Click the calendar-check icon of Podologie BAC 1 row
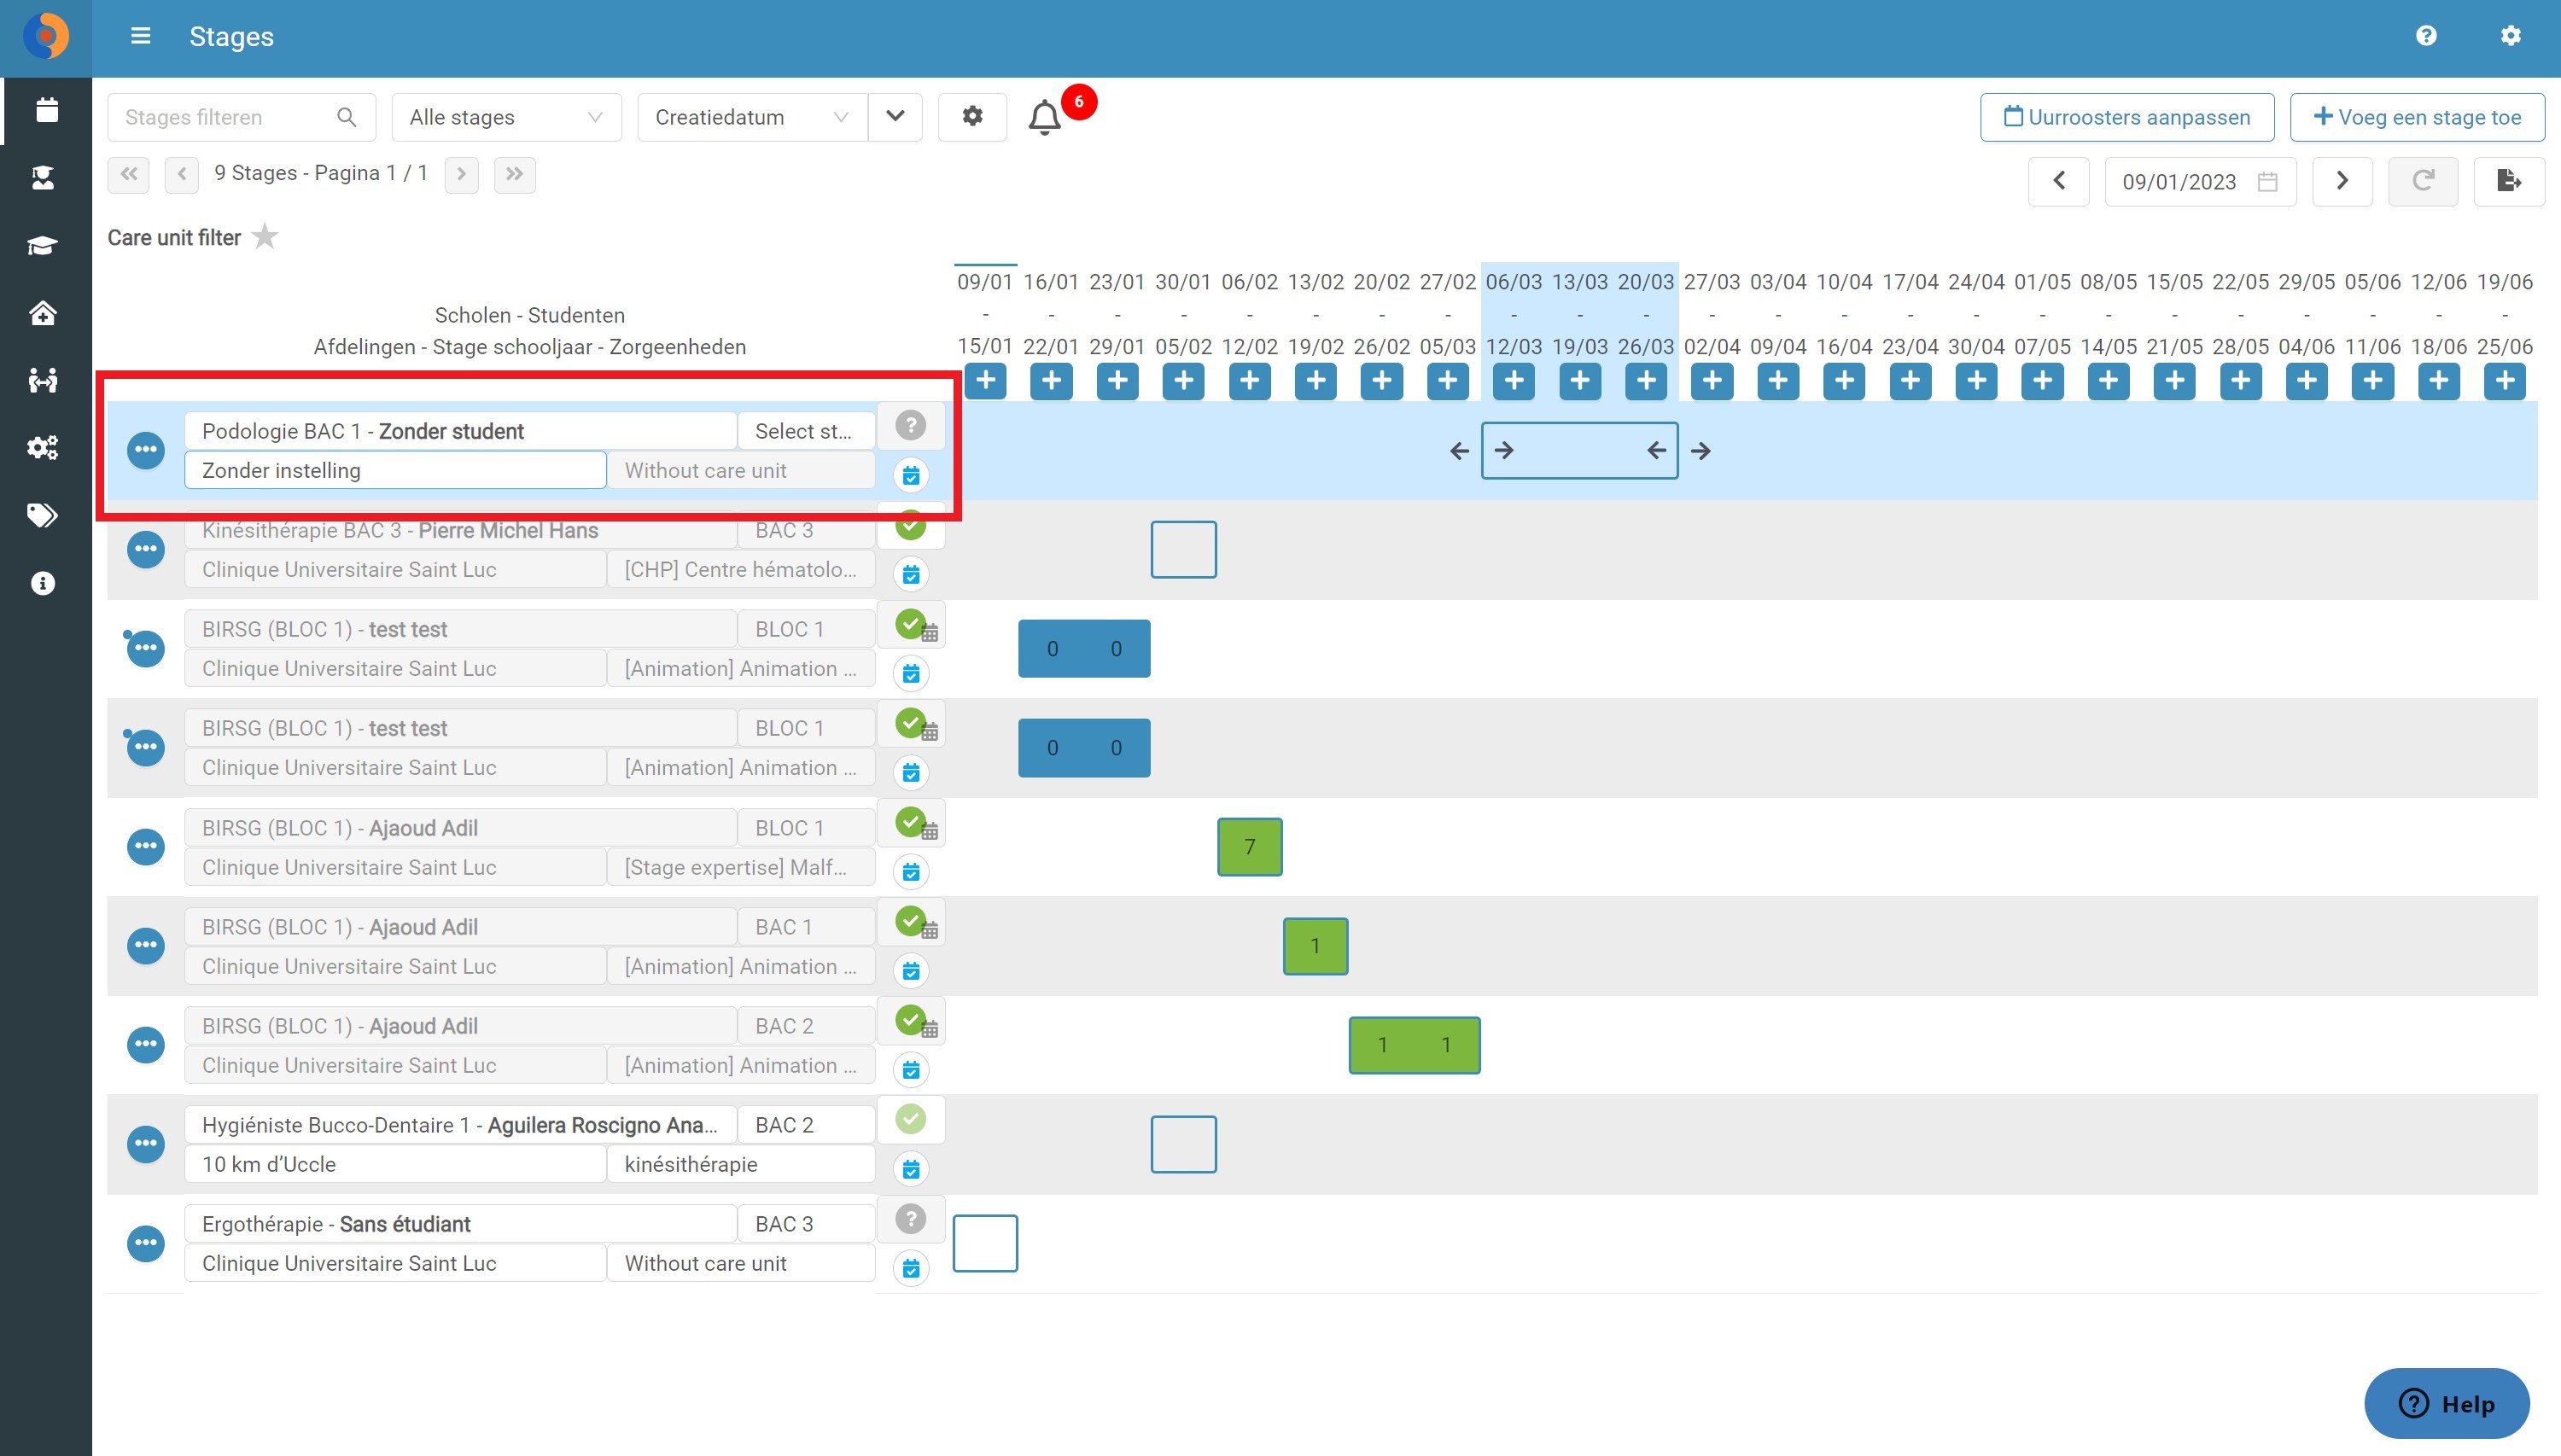Image resolution: width=2561 pixels, height=1456 pixels. point(911,475)
